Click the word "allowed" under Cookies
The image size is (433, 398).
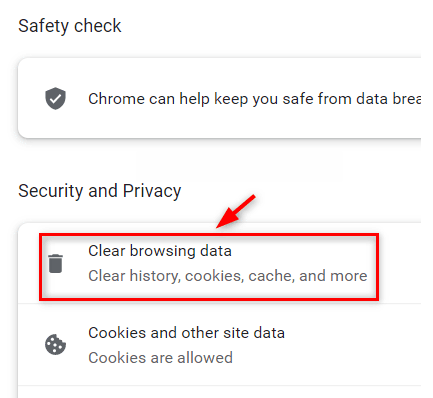click(x=205, y=358)
